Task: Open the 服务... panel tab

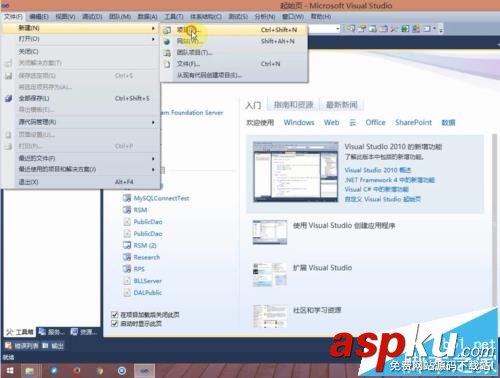Action: [x=52, y=332]
